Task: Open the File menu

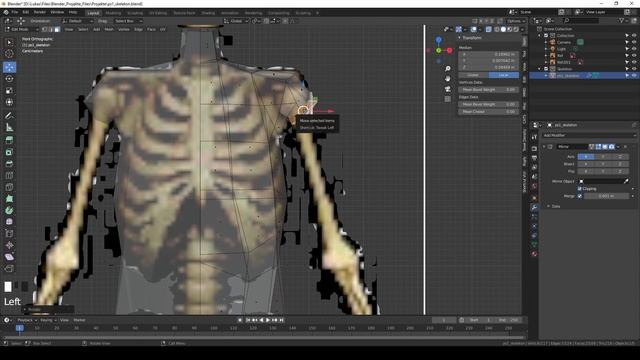Action: pos(15,12)
